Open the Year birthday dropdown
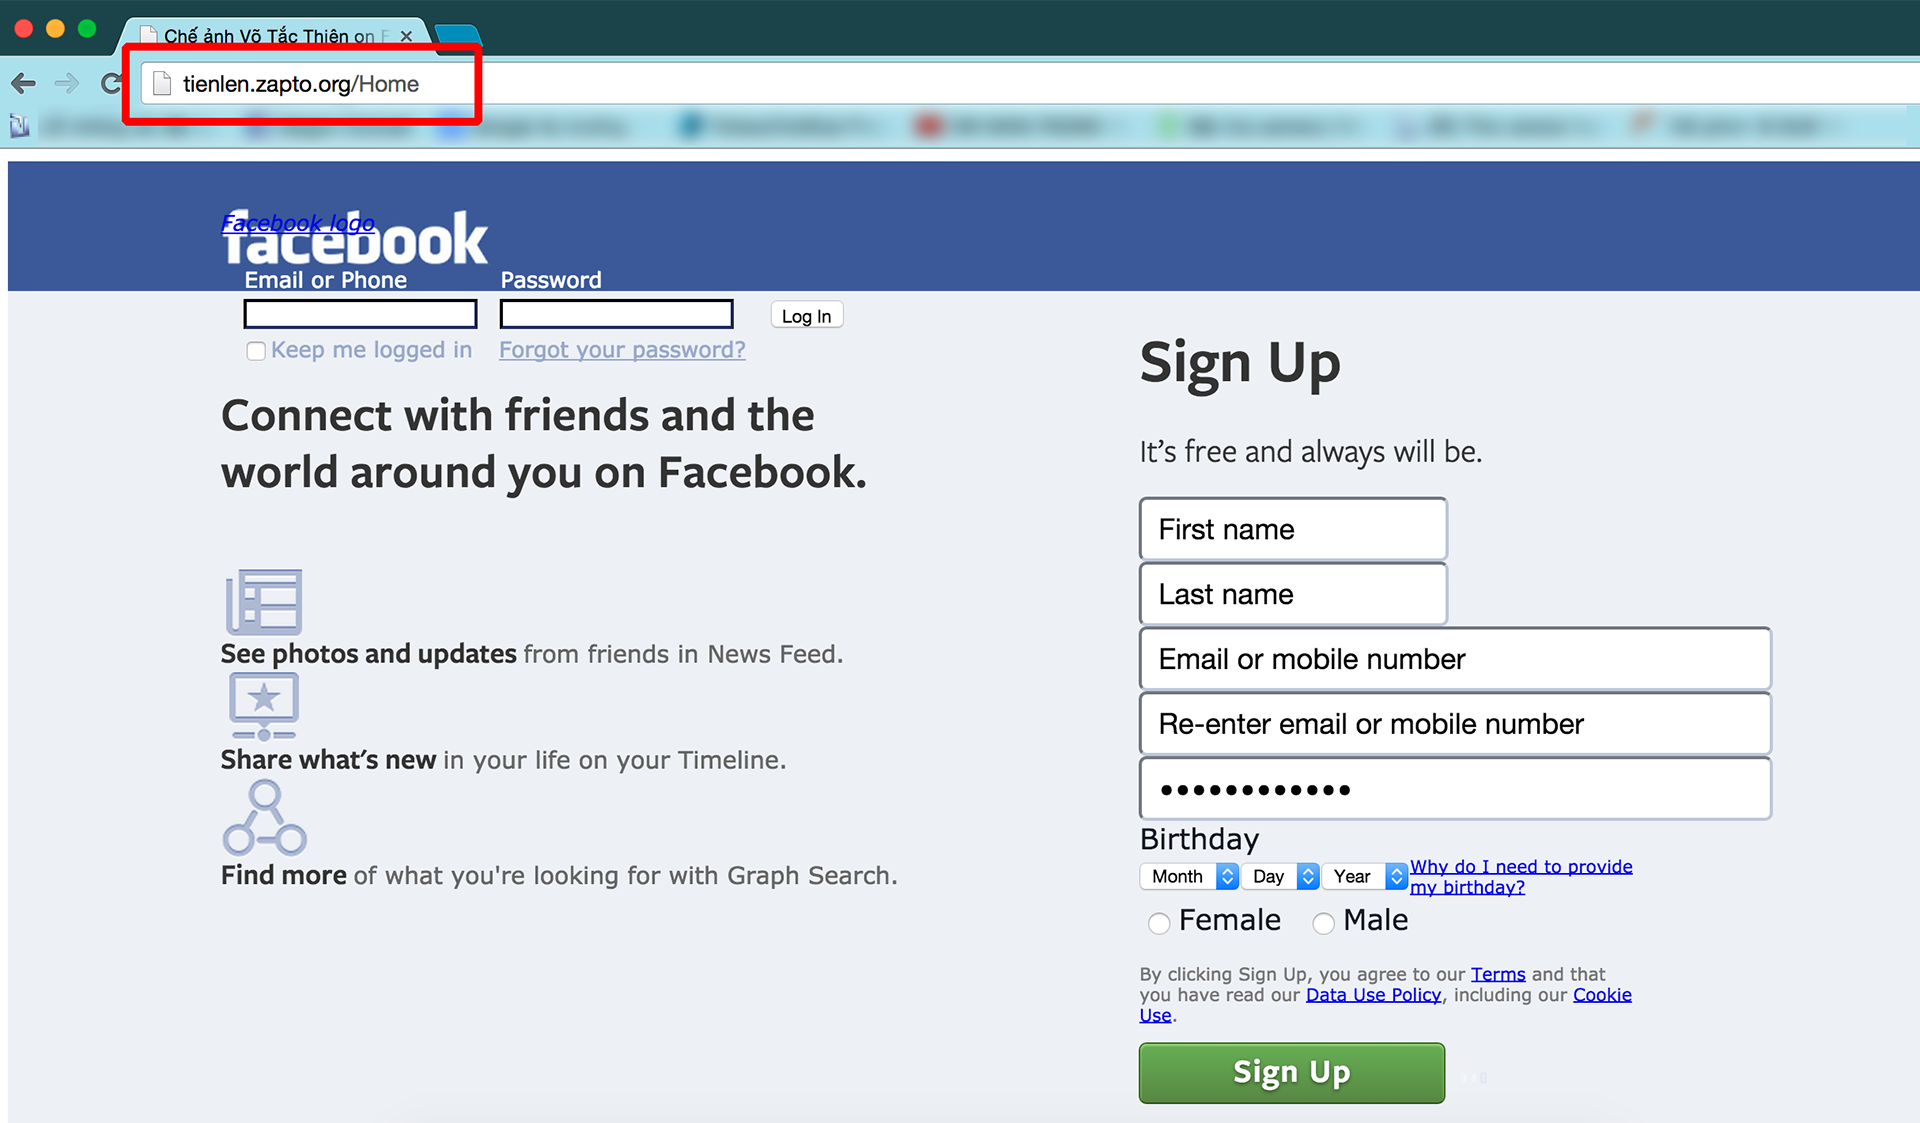This screenshot has height=1123, width=1920. pos(1365,876)
